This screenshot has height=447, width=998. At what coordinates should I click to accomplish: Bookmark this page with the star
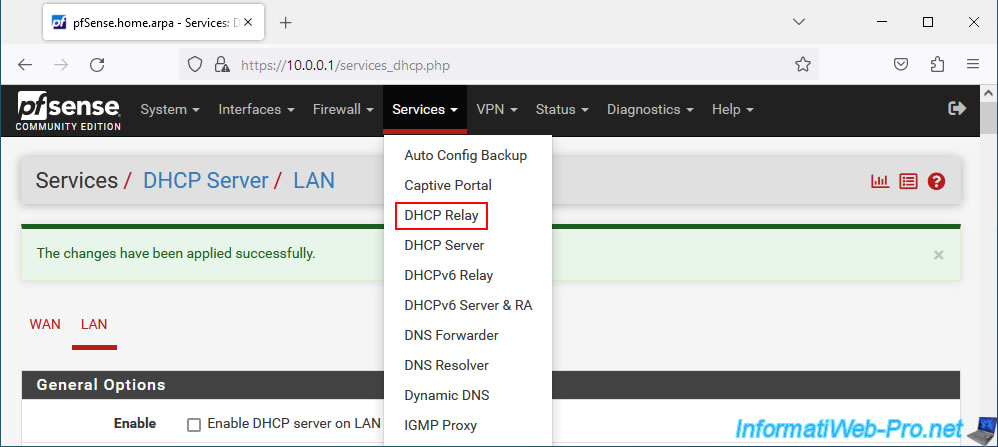click(803, 64)
